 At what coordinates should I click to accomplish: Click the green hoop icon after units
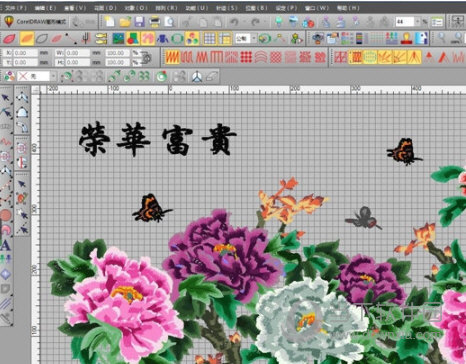click(265, 39)
